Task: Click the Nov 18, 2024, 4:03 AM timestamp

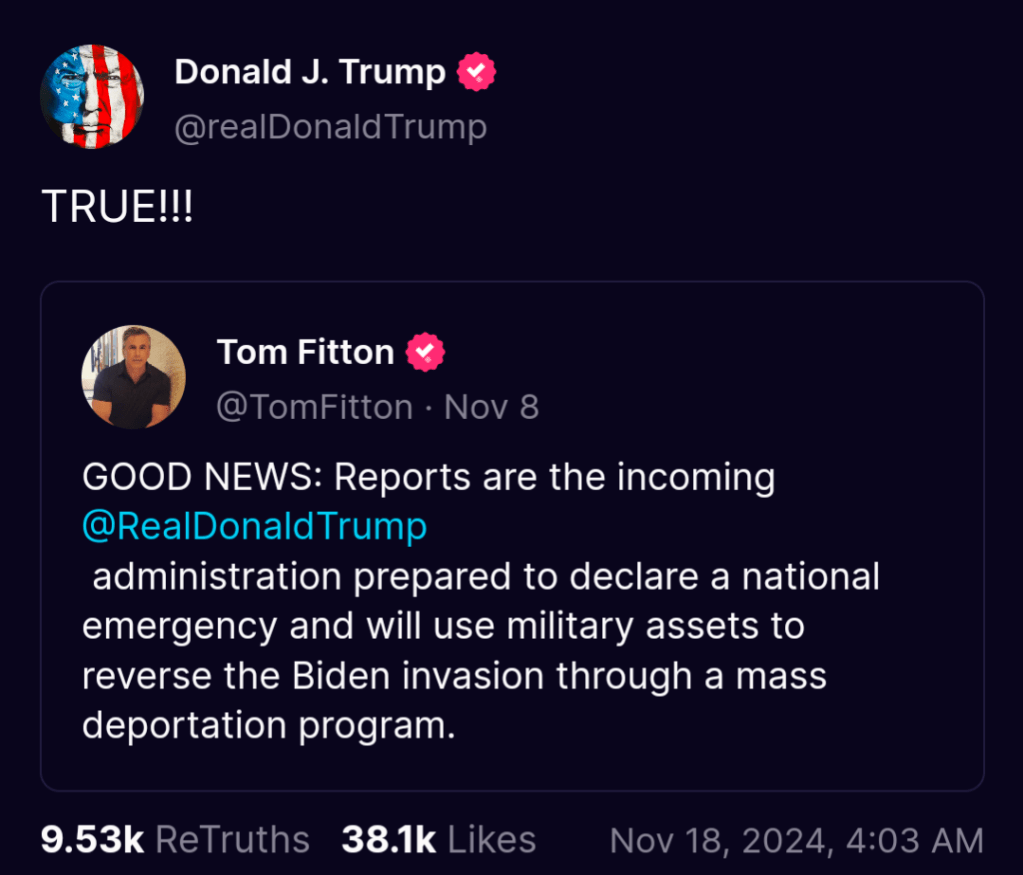Action: (796, 840)
